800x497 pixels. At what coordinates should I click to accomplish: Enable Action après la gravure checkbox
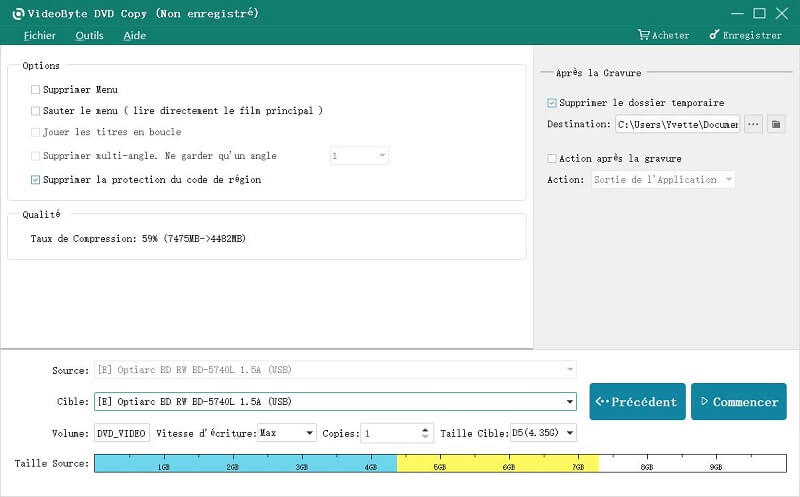552,159
